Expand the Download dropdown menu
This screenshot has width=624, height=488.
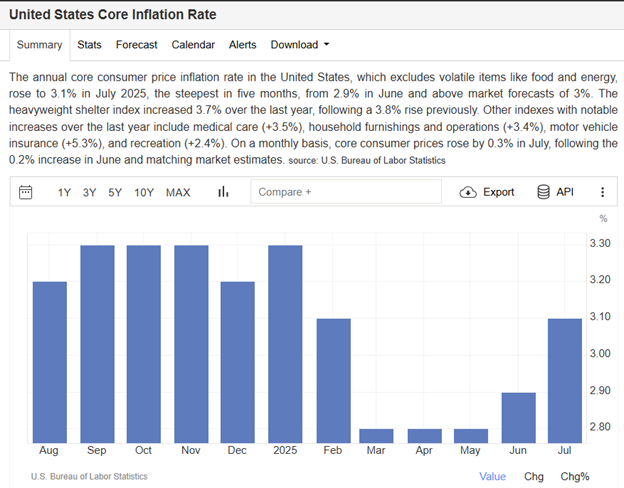point(300,45)
